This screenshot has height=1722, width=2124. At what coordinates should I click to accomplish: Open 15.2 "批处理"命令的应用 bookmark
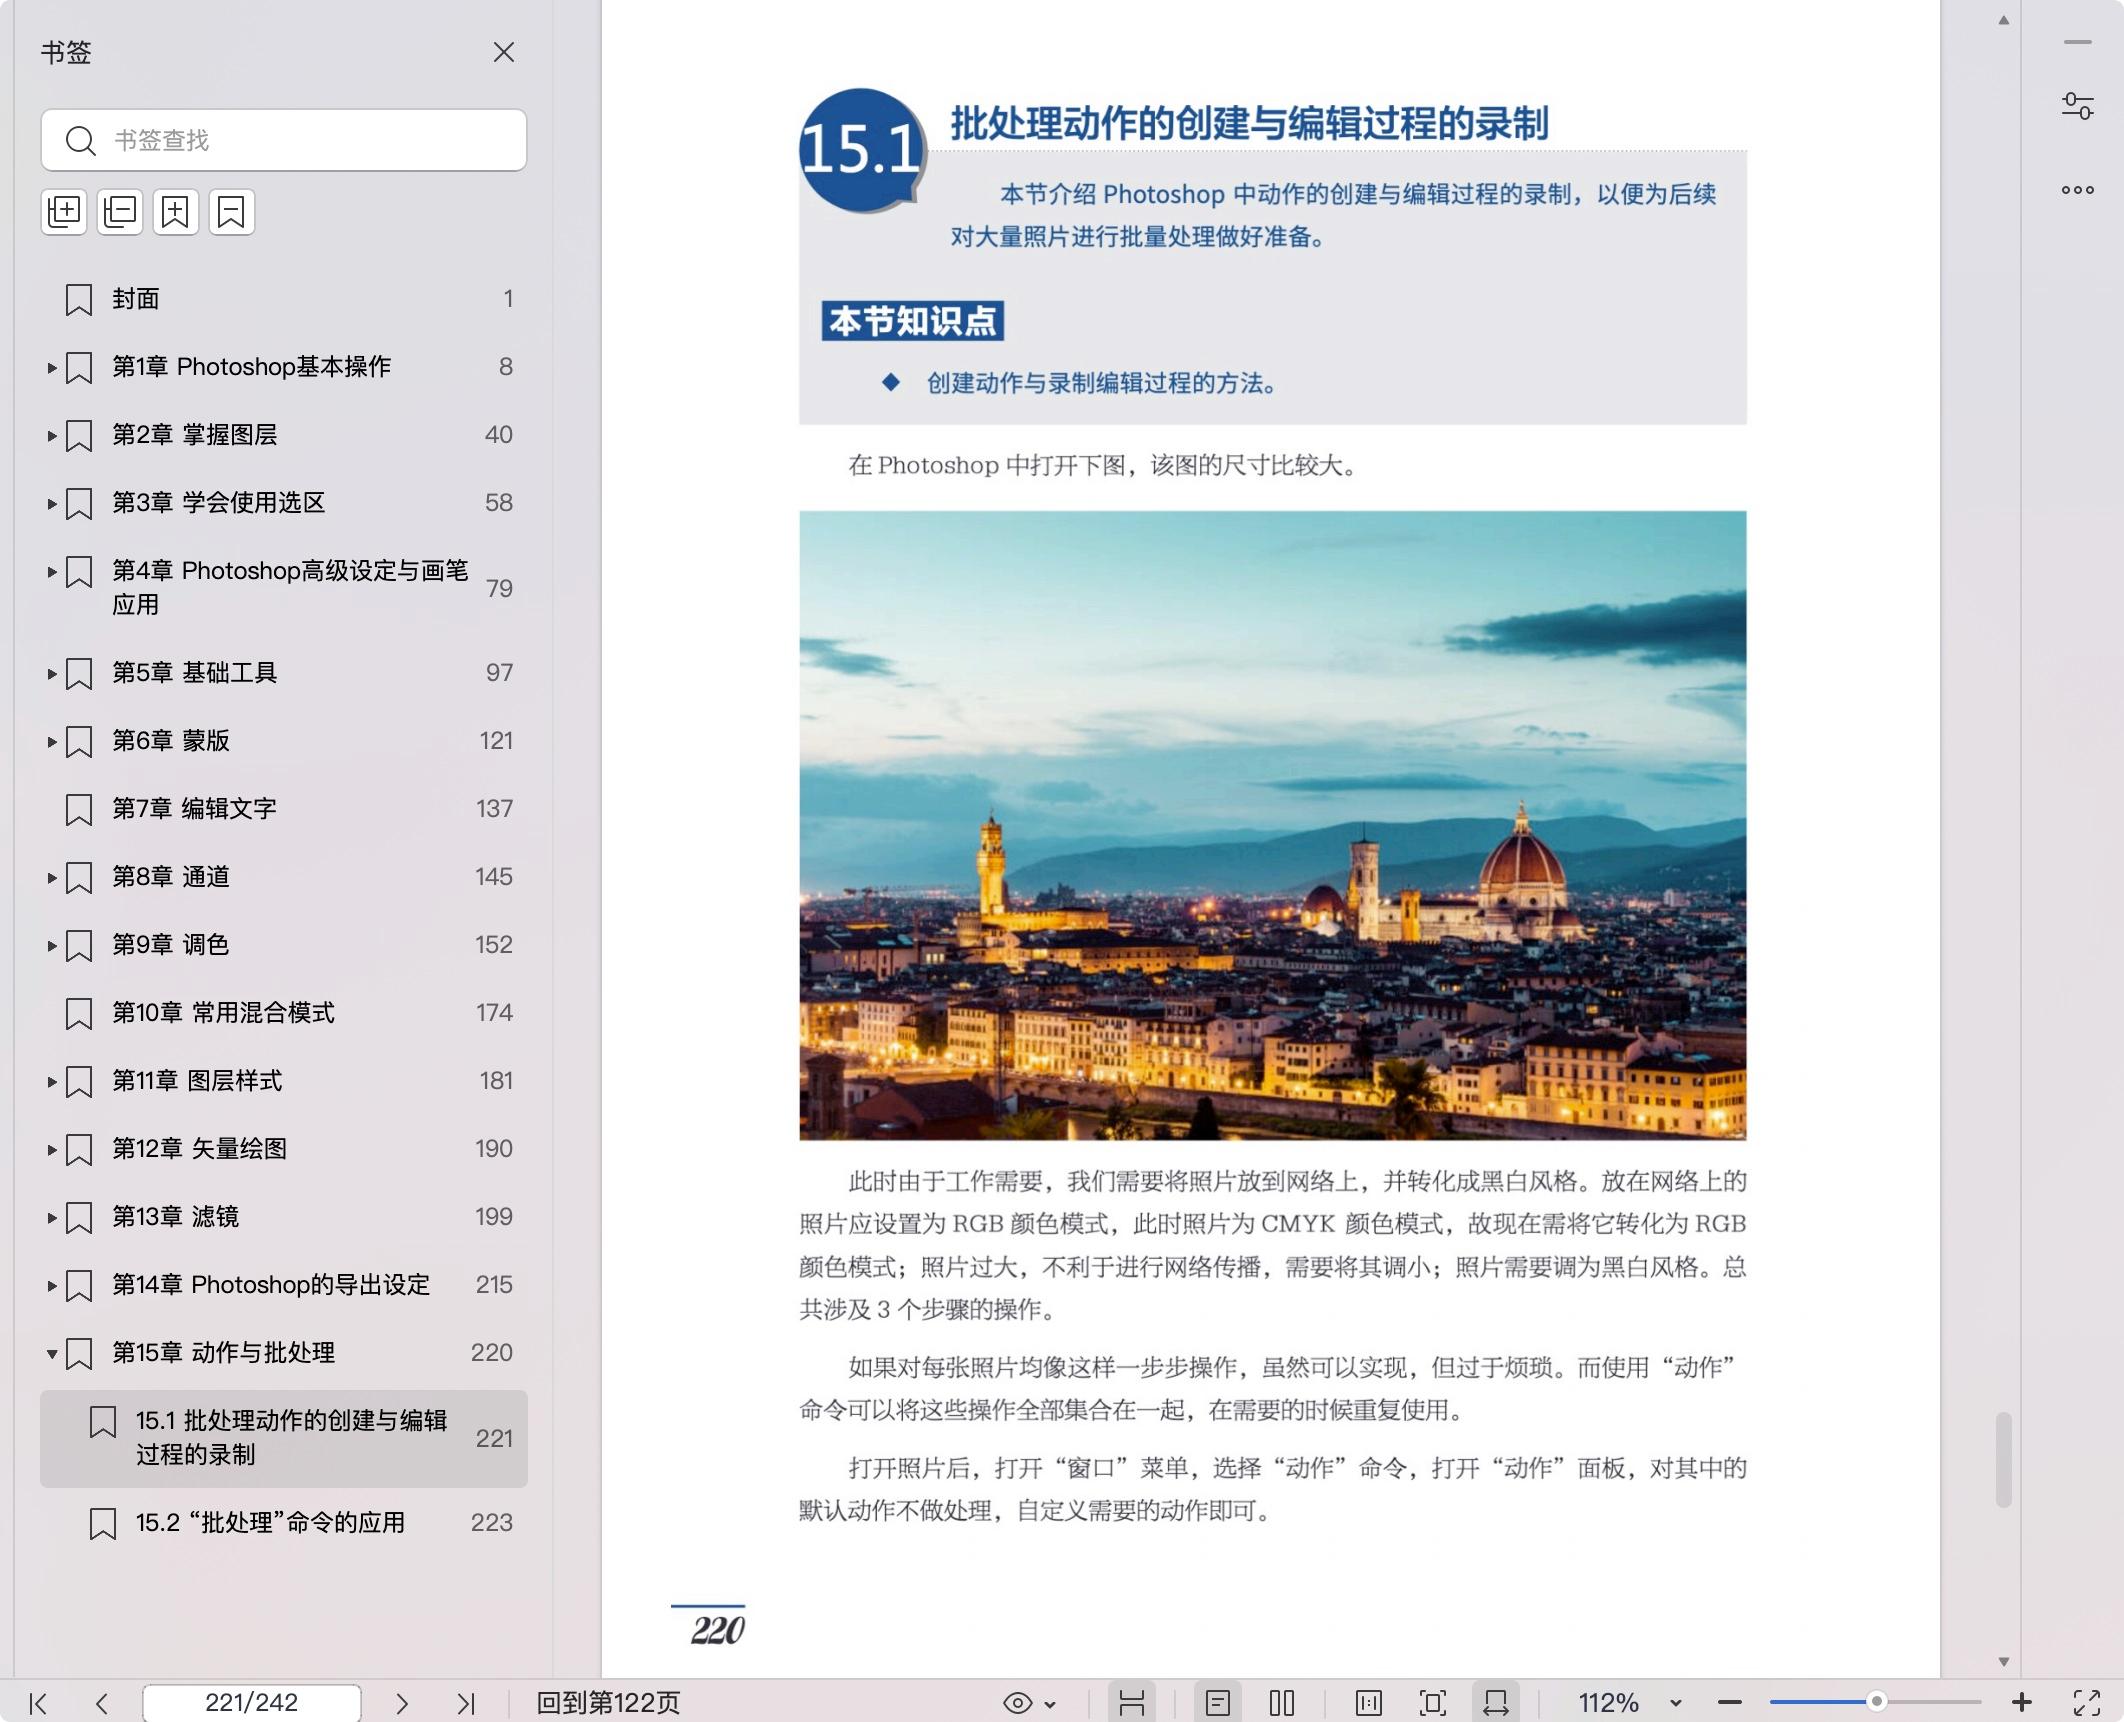click(x=284, y=1523)
